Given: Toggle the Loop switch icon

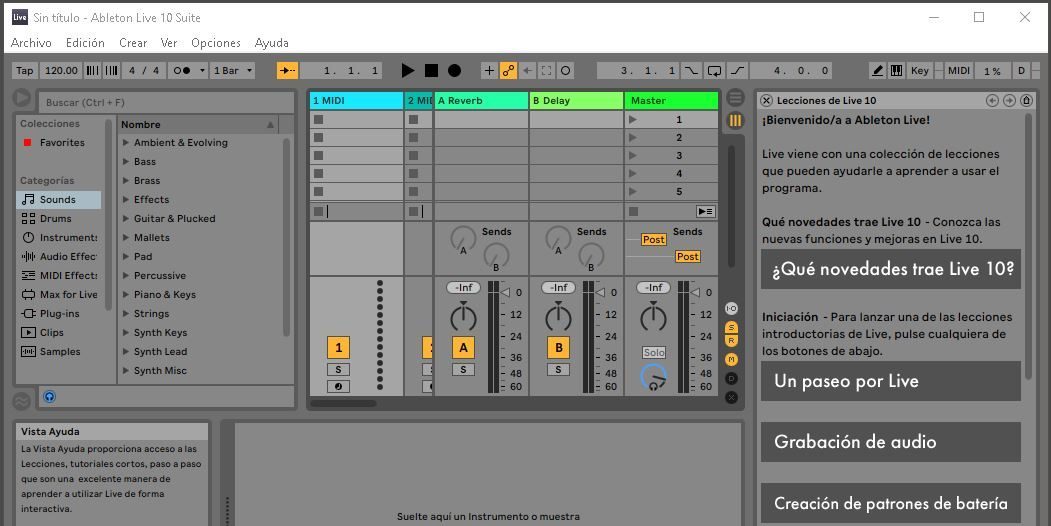Looking at the screenshot, I should pyautogui.click(x=715, y=70).
